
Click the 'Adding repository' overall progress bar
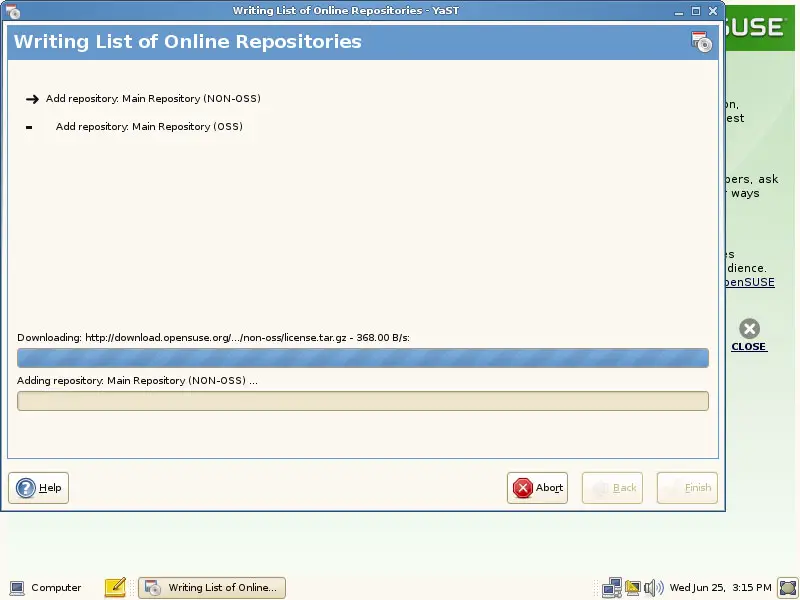[x=363, y=401]
